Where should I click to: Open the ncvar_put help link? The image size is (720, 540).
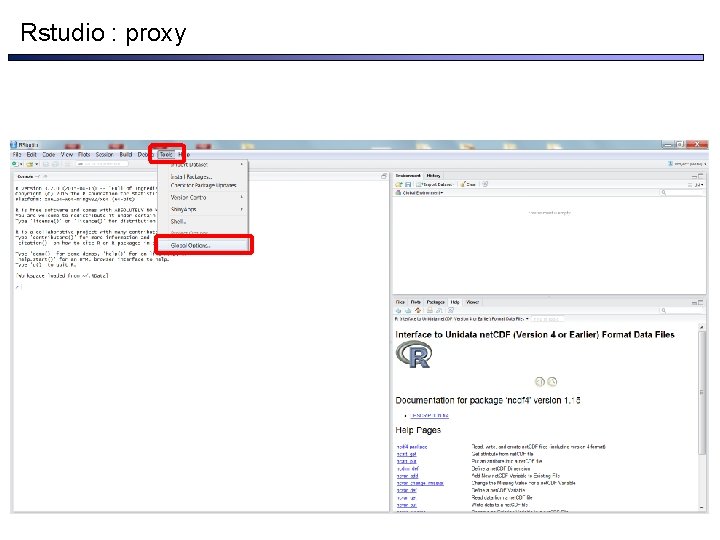pos(406,506)
